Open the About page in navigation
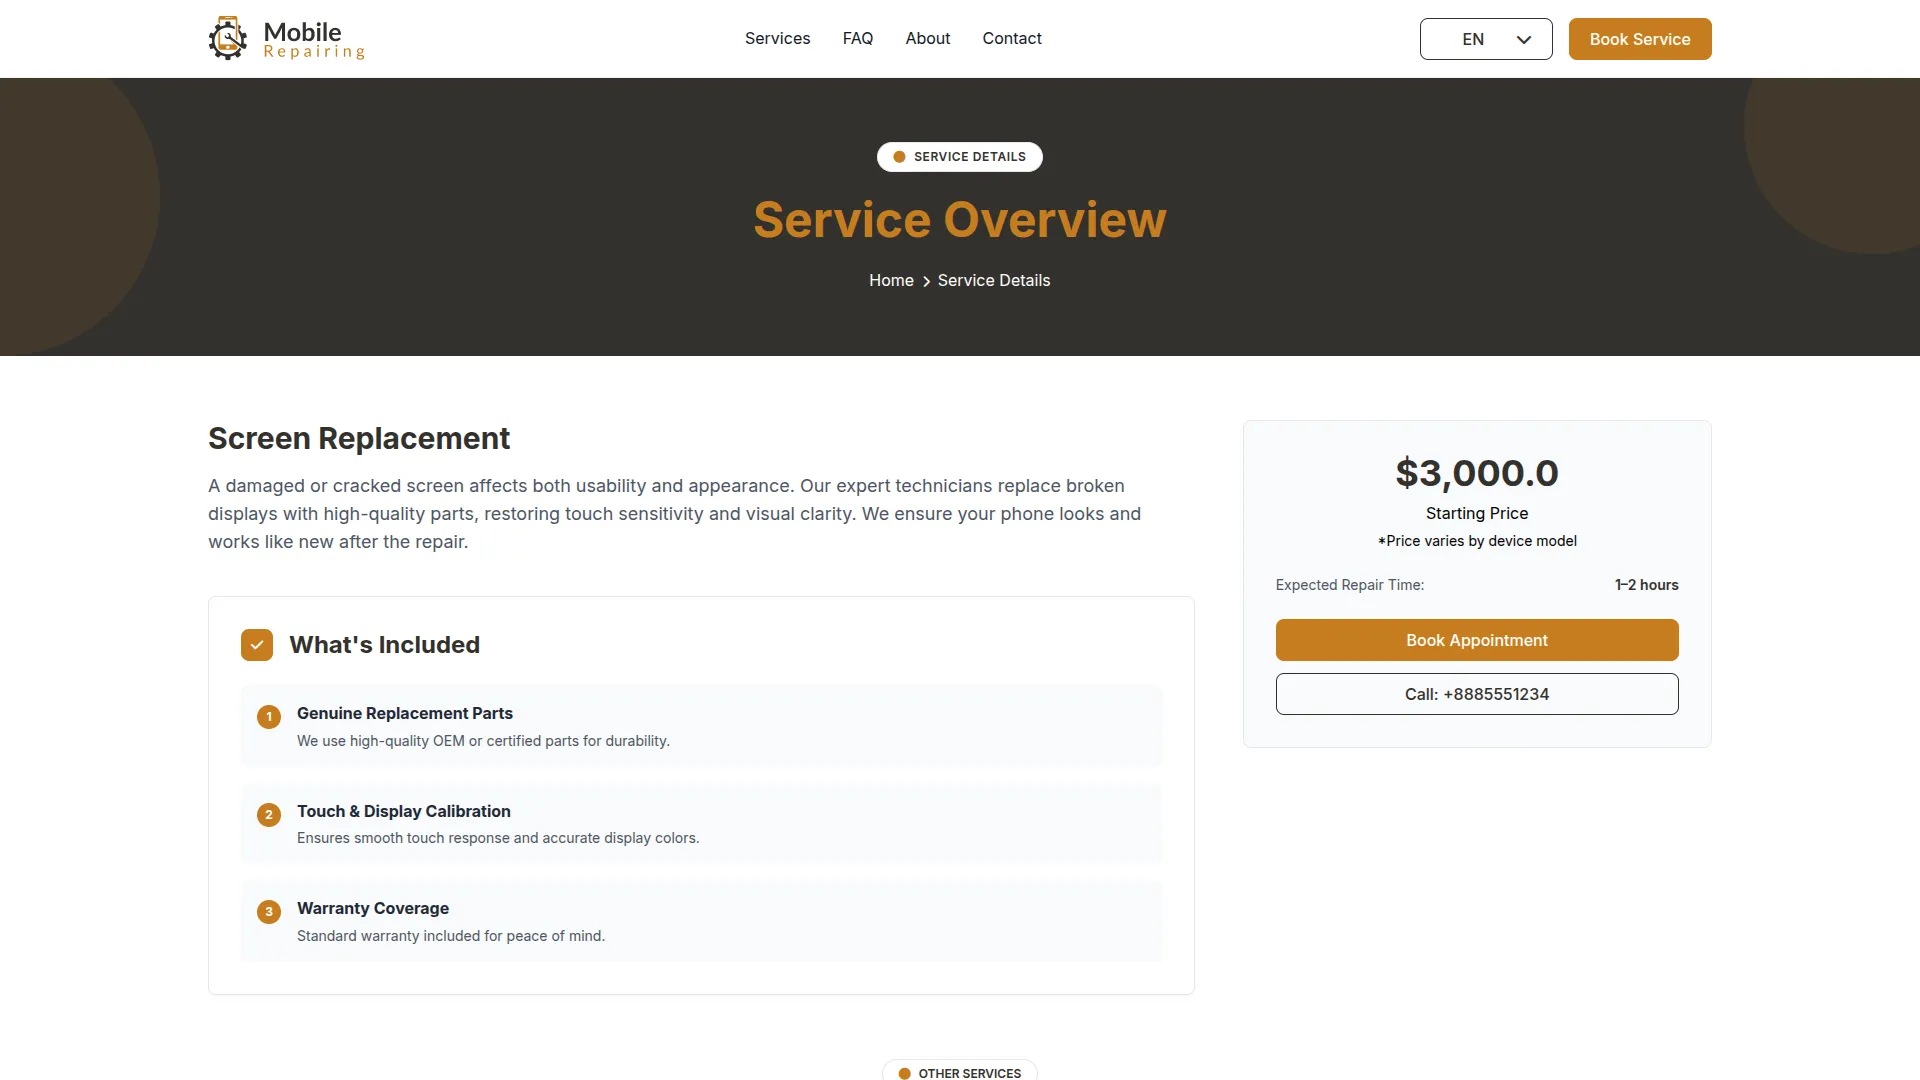Viewport: 1920px width, 1080px height. click(927, 38)
